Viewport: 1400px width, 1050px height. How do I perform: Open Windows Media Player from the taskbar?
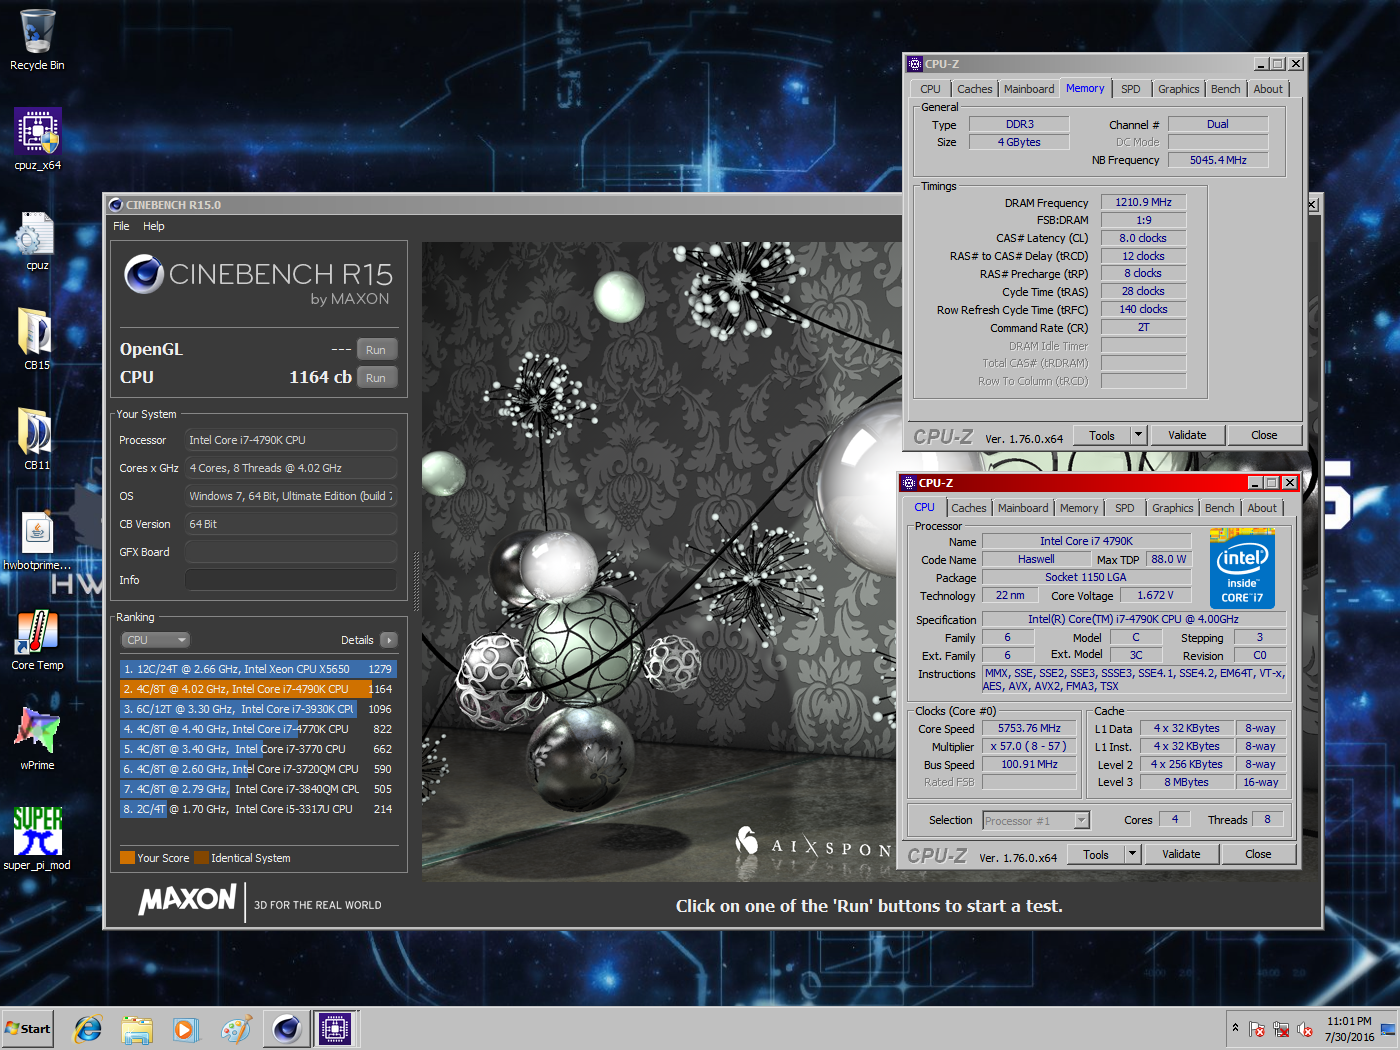click(185, 1028)
